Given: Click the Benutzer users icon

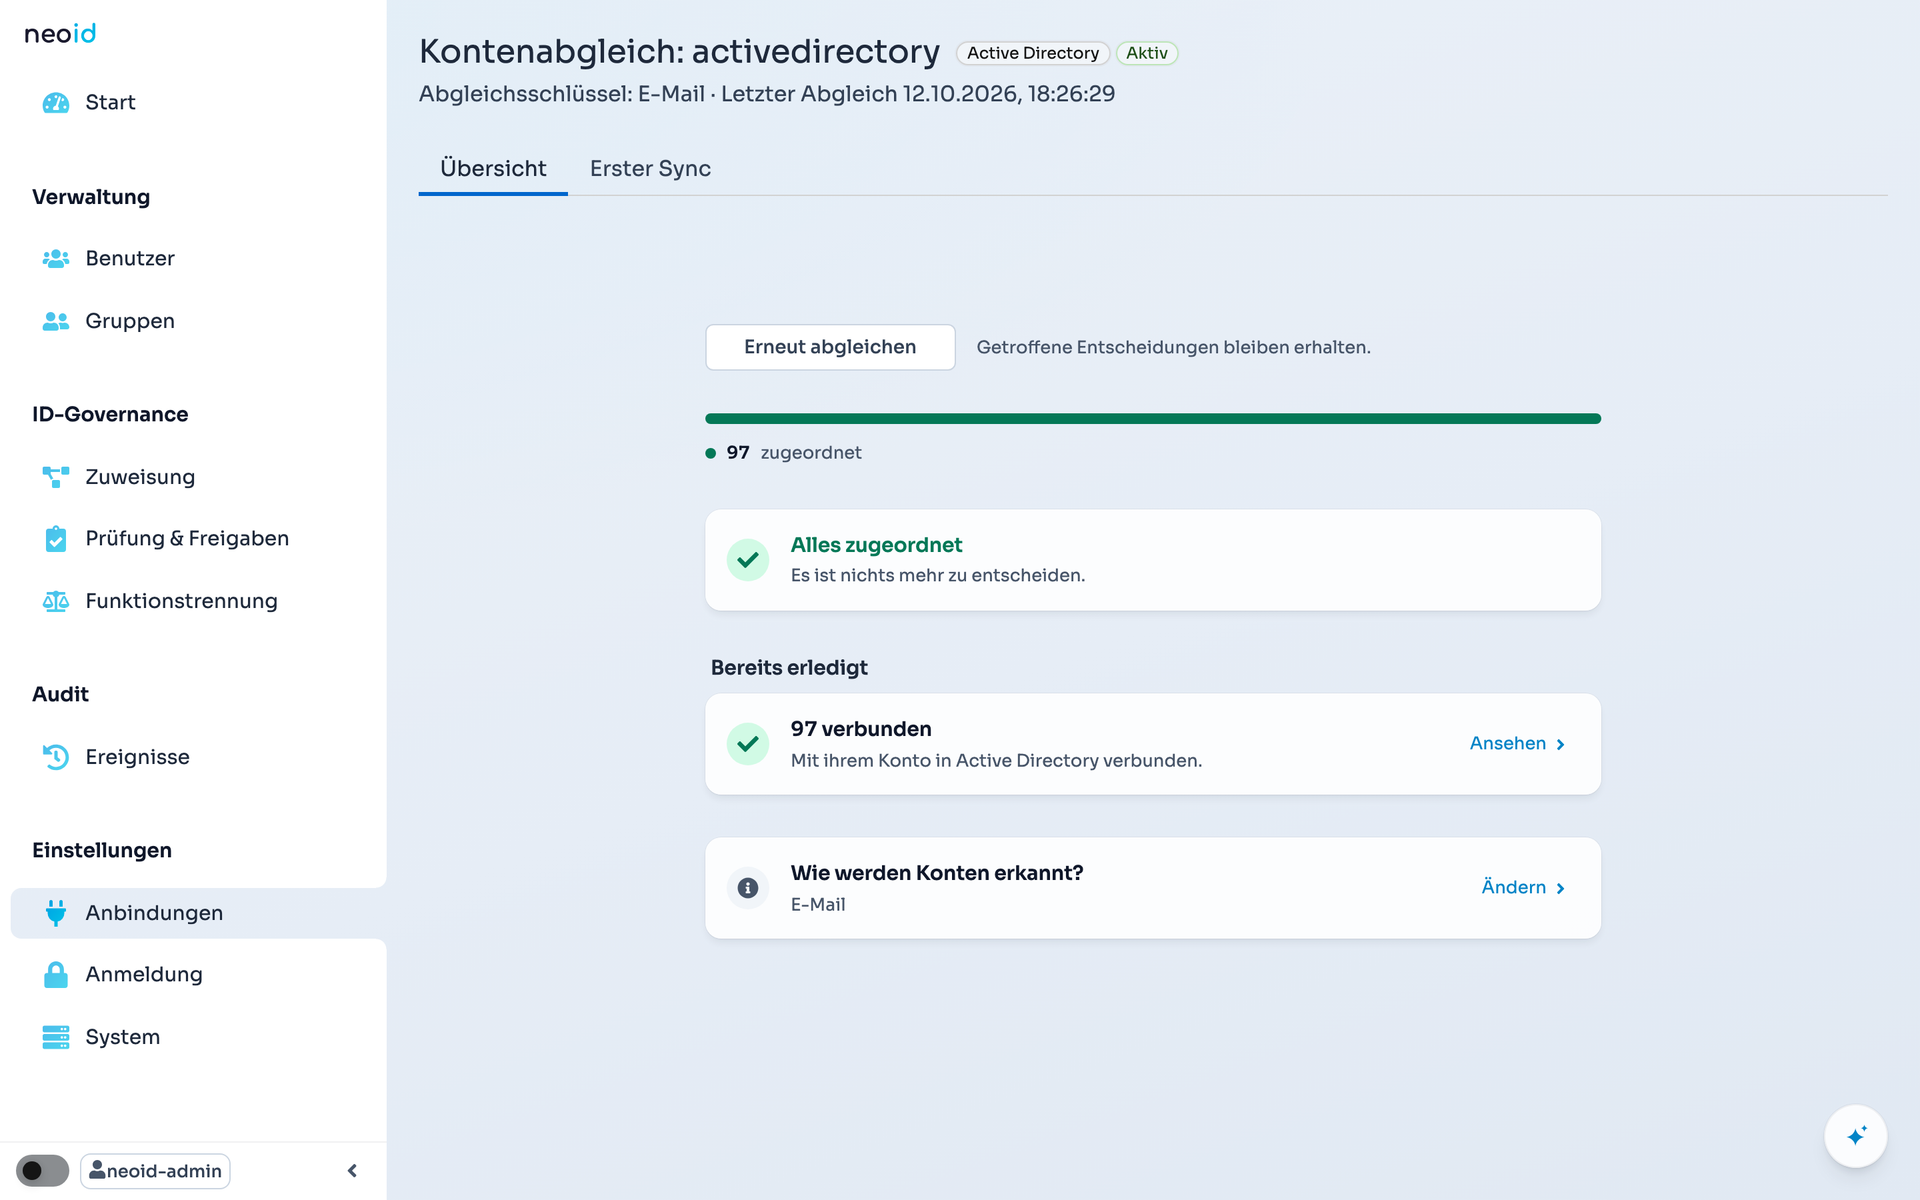Looking at the screenshot, I should tap(56, 259).
